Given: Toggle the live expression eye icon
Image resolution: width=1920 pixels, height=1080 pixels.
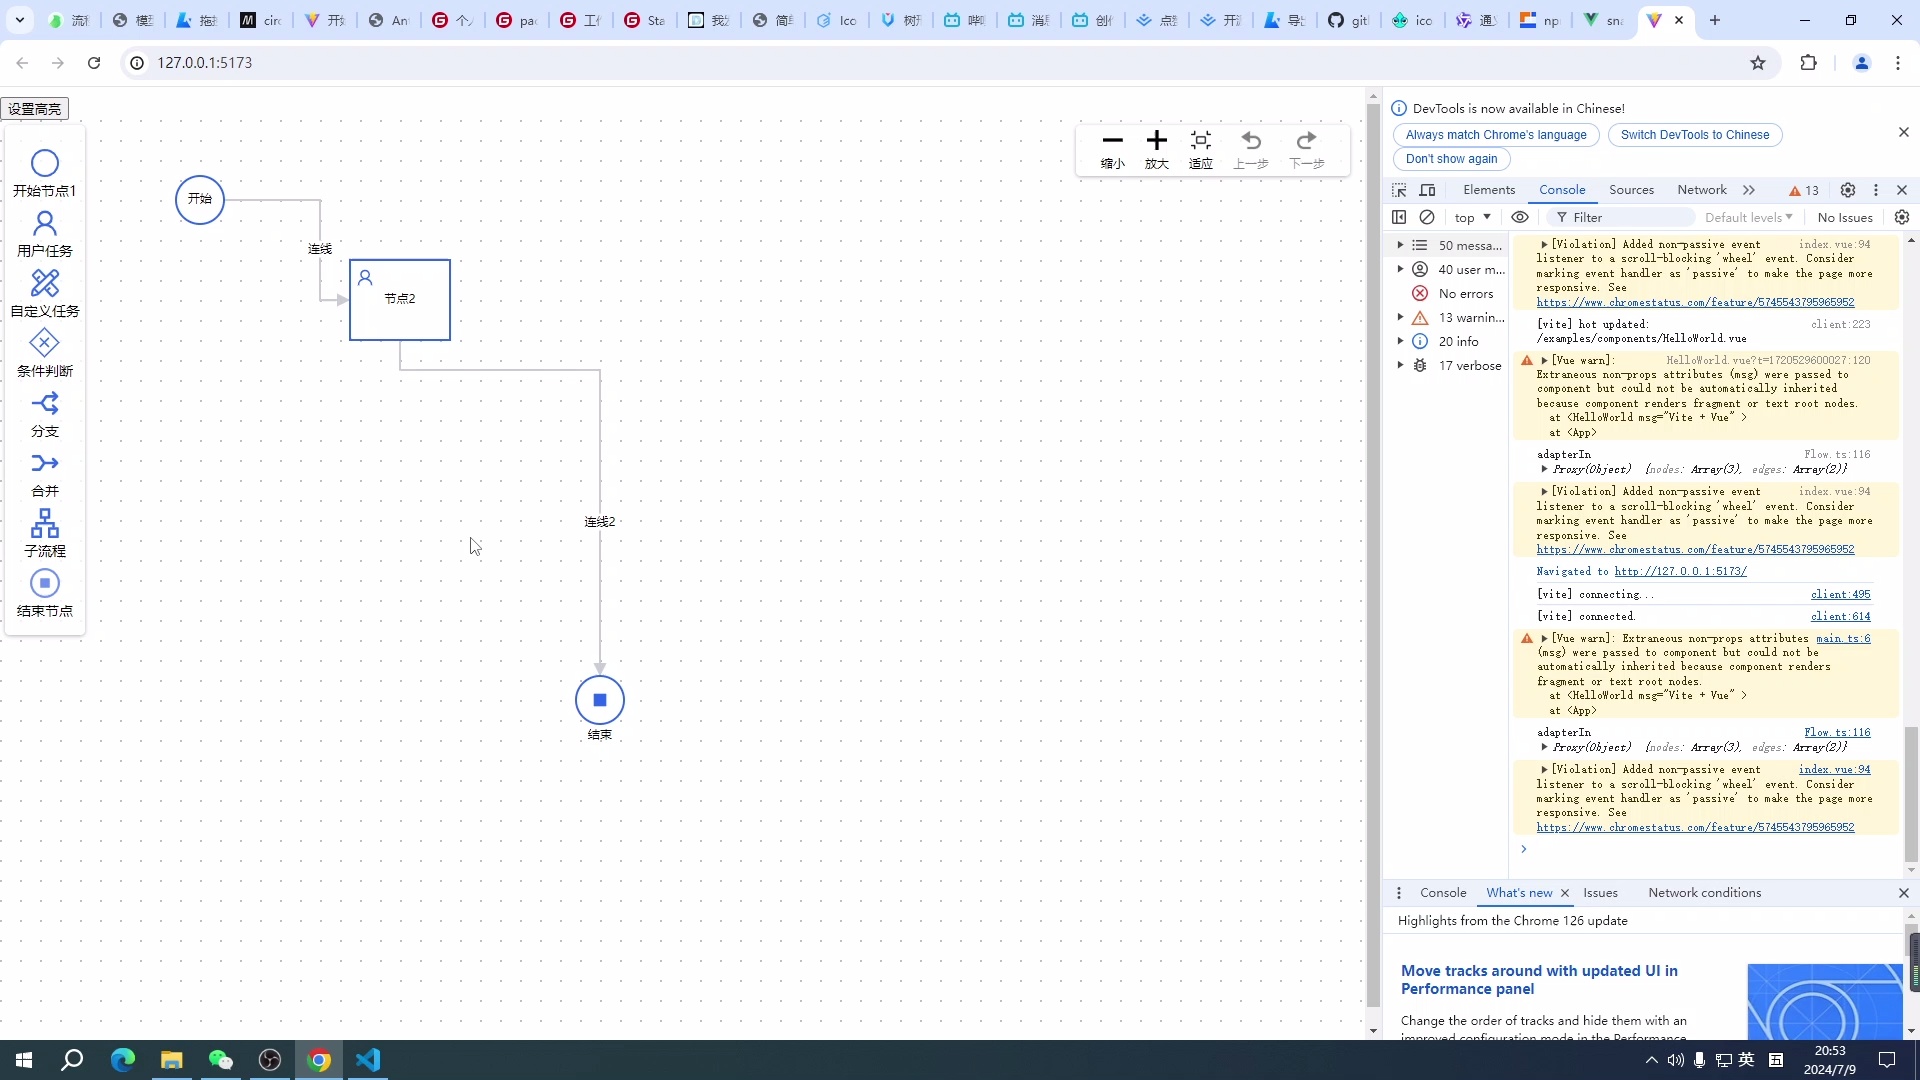Looking at the screenshot, I should 1520,217.
